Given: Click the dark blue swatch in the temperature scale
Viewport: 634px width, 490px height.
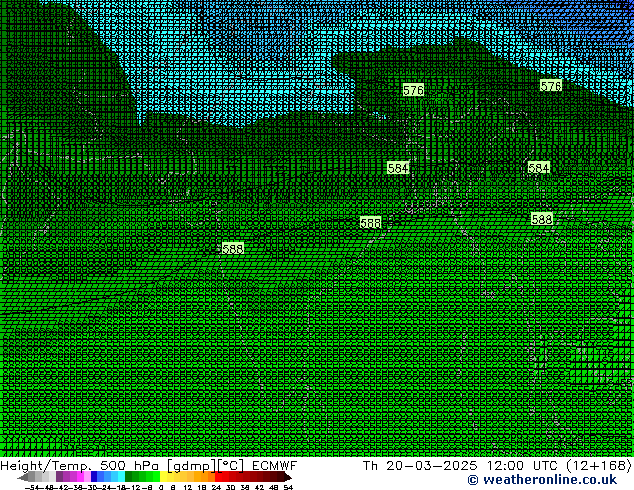Looking at the screenshot, I should point(94,476).
